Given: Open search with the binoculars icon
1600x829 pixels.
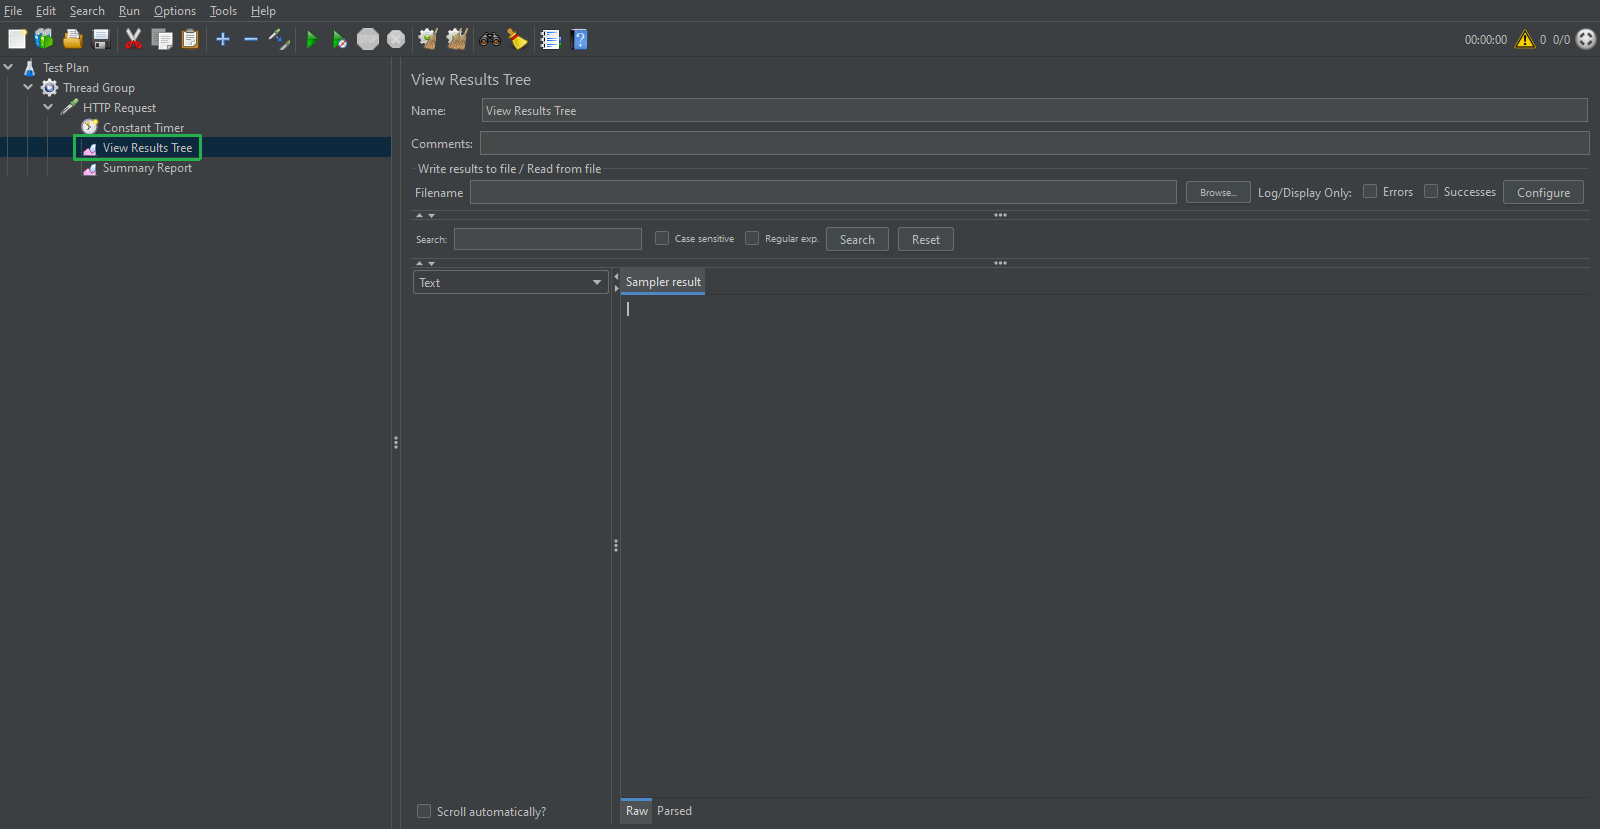Looking at the screenshot, I should (490, 39).
